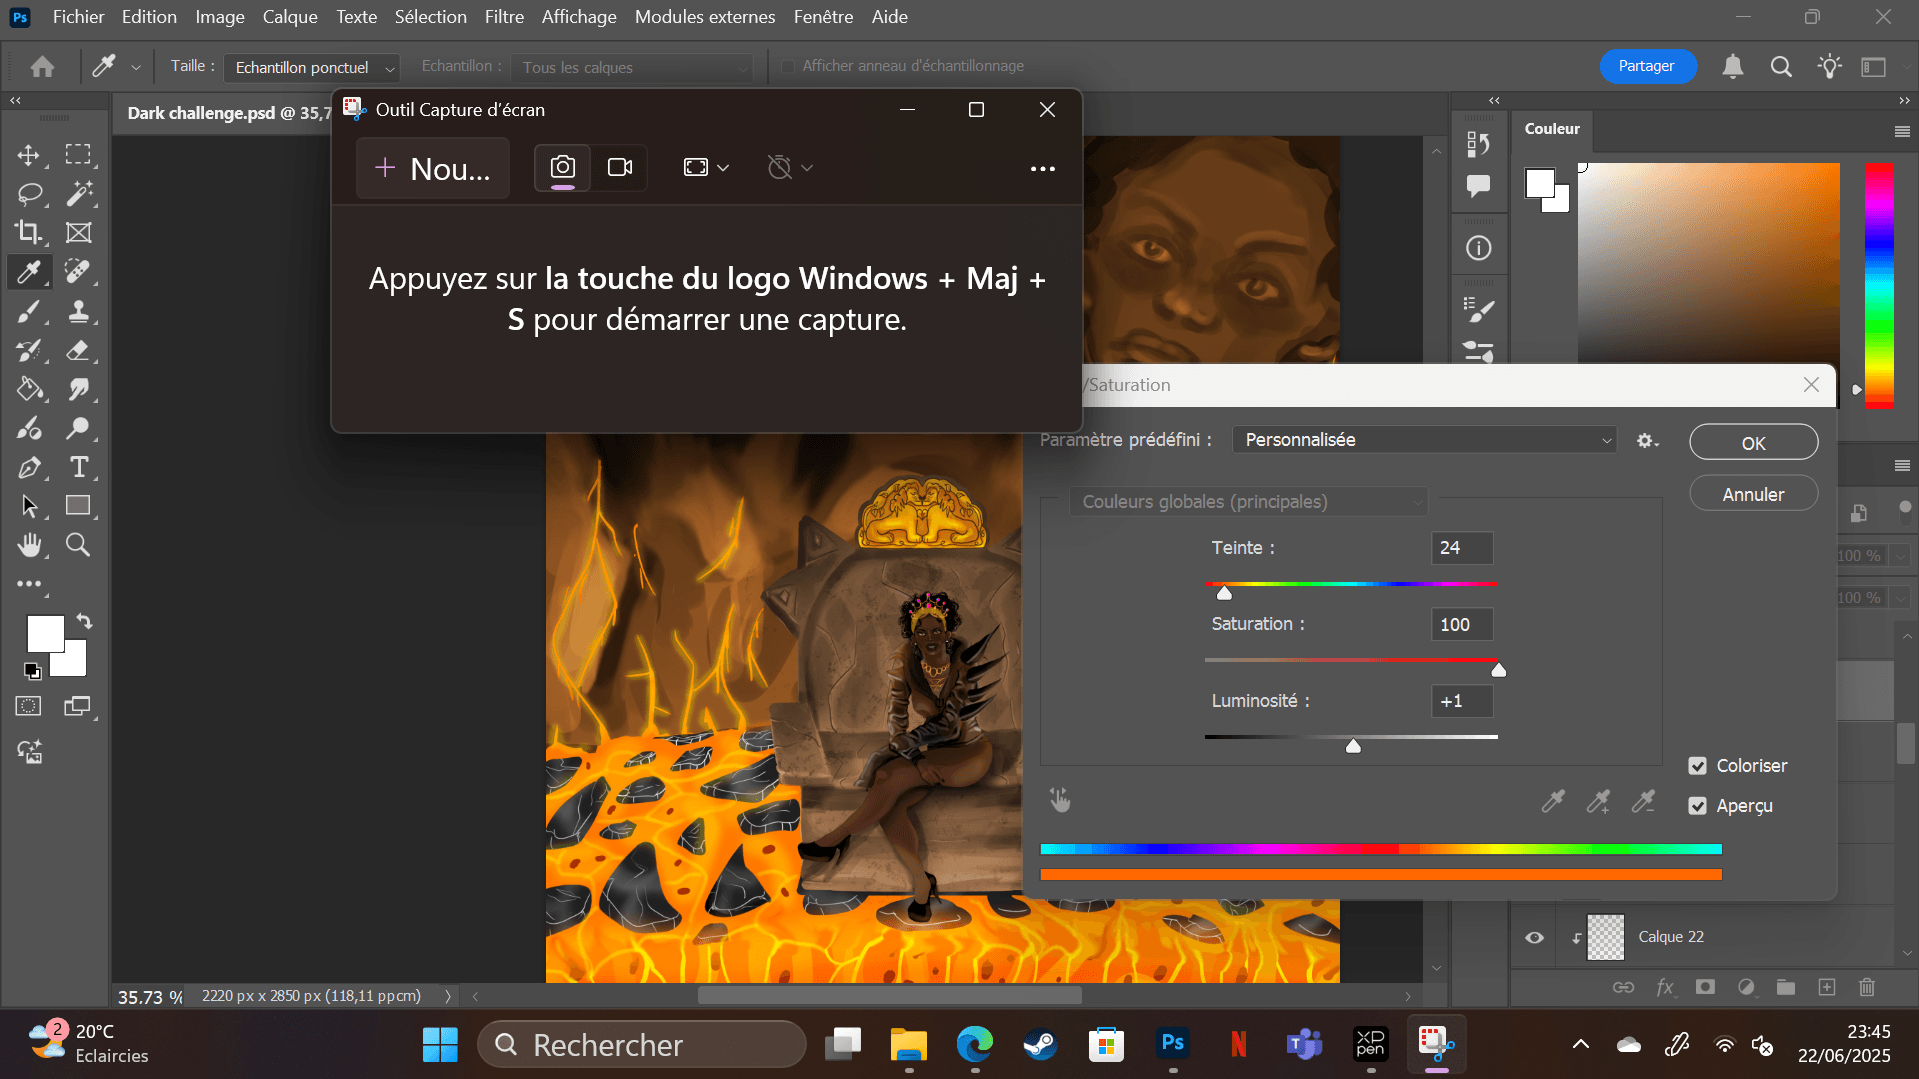This screenshot has height=1079, width=1919.
Task: Open Snipping Tool more options ellipsis
Action: tap(1043, 168)
